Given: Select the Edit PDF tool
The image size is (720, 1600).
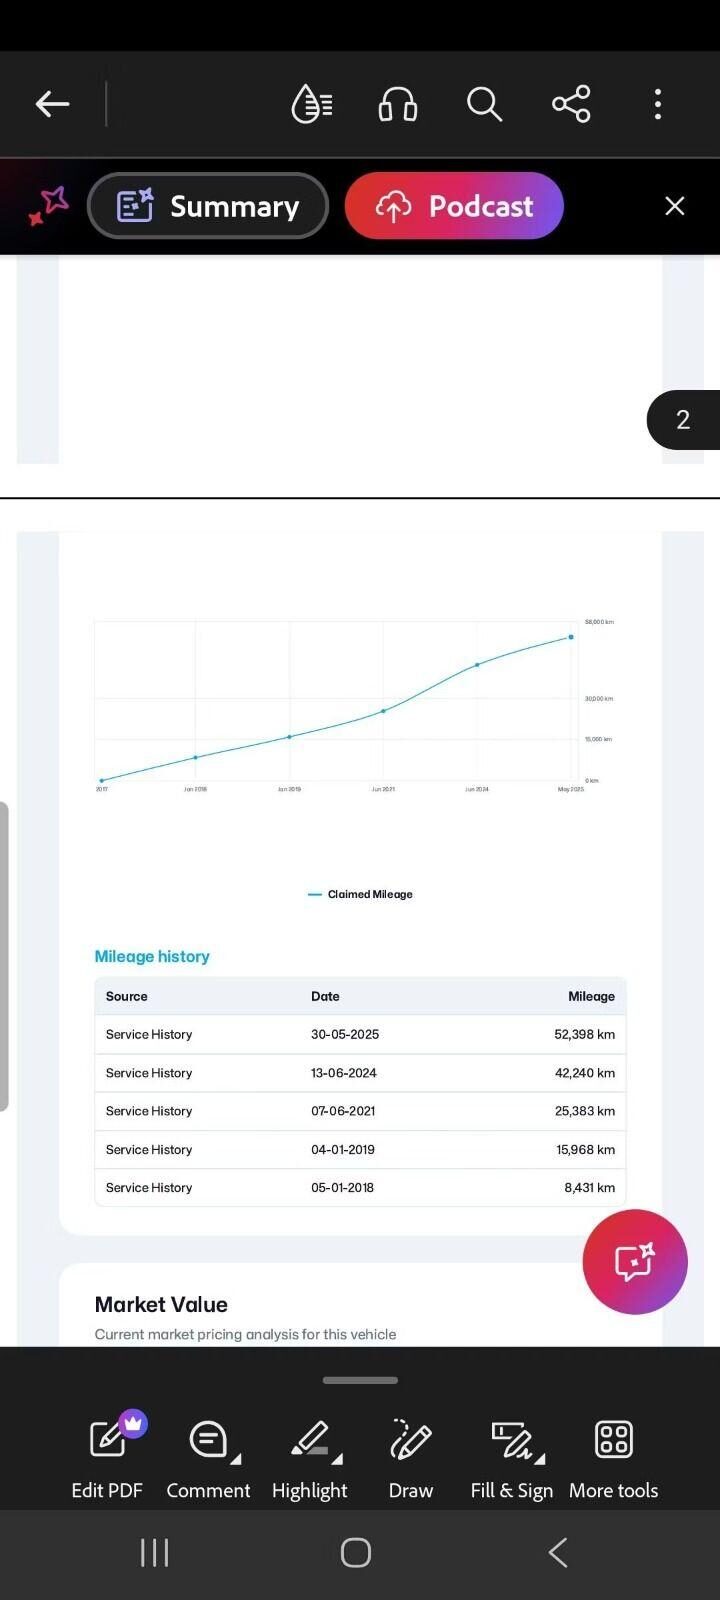Looking at the screenshot, I should [x=107, y=1458].
